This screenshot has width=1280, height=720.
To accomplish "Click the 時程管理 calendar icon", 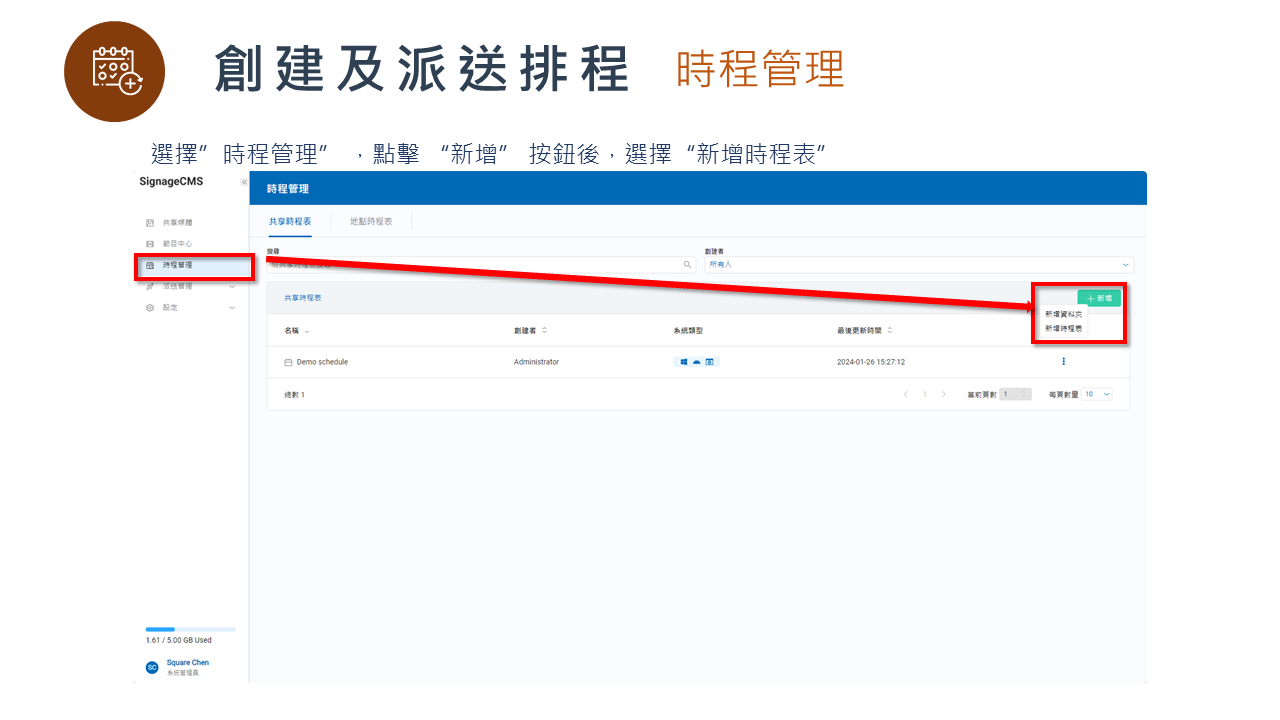I will coord(152,265).
